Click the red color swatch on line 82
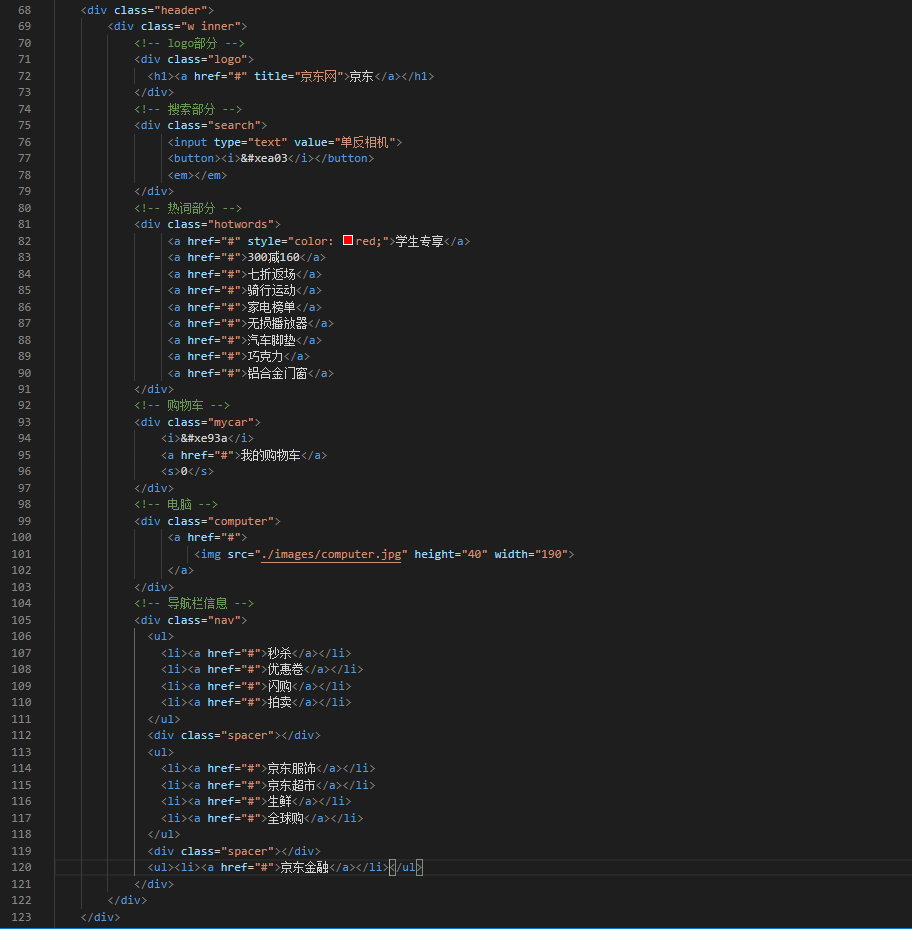Viewport: 912px width, 929px height. (x=348, y=240)
